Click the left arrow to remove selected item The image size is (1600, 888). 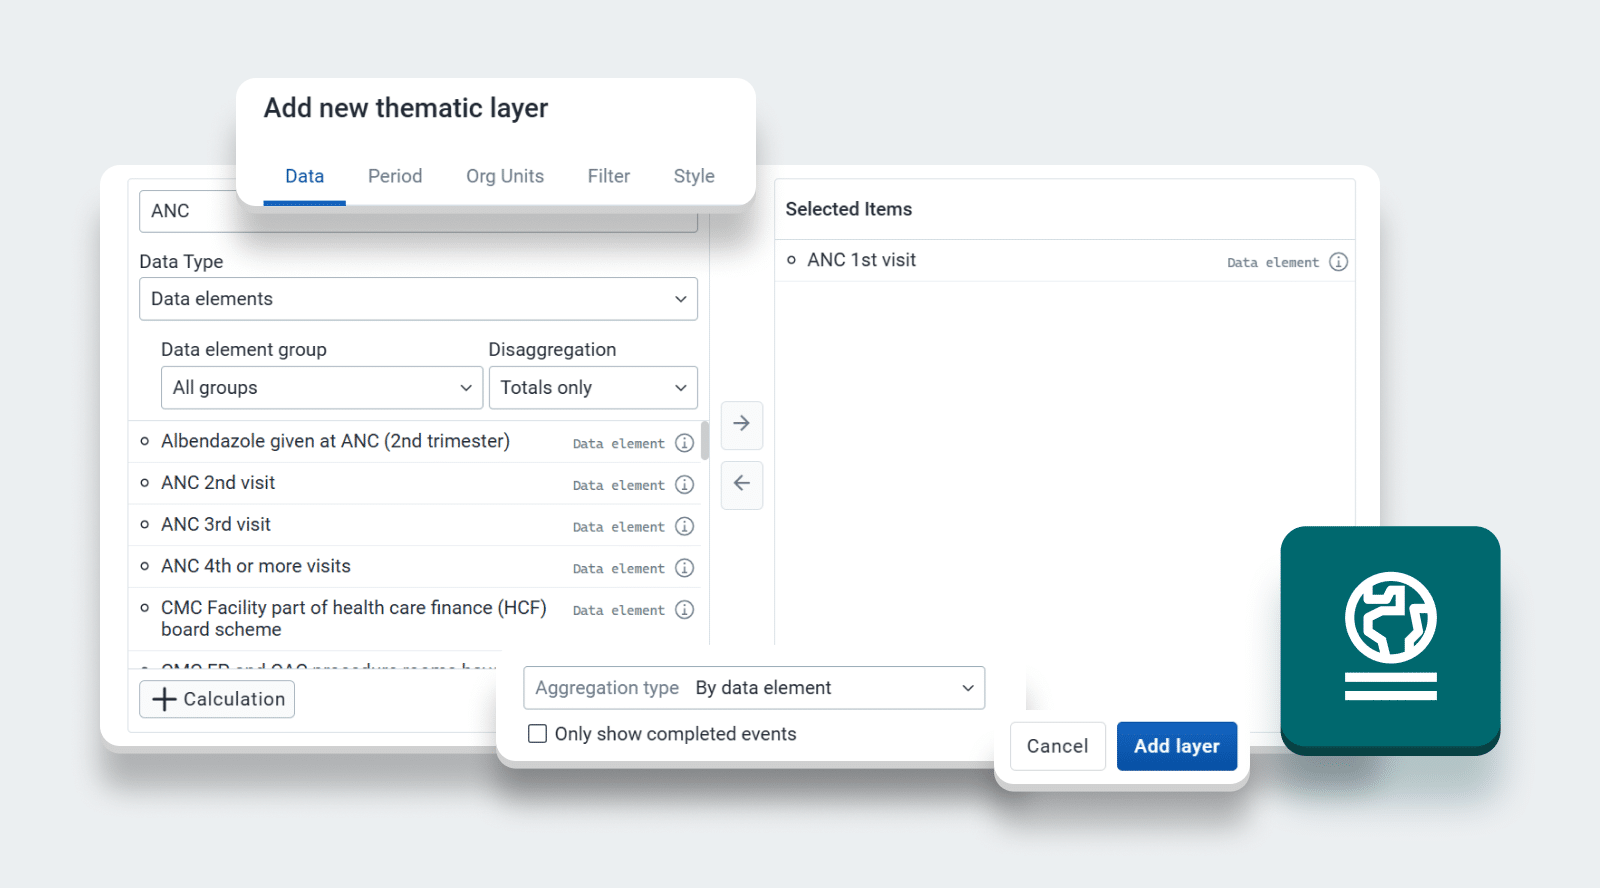[x=741, y=485]
